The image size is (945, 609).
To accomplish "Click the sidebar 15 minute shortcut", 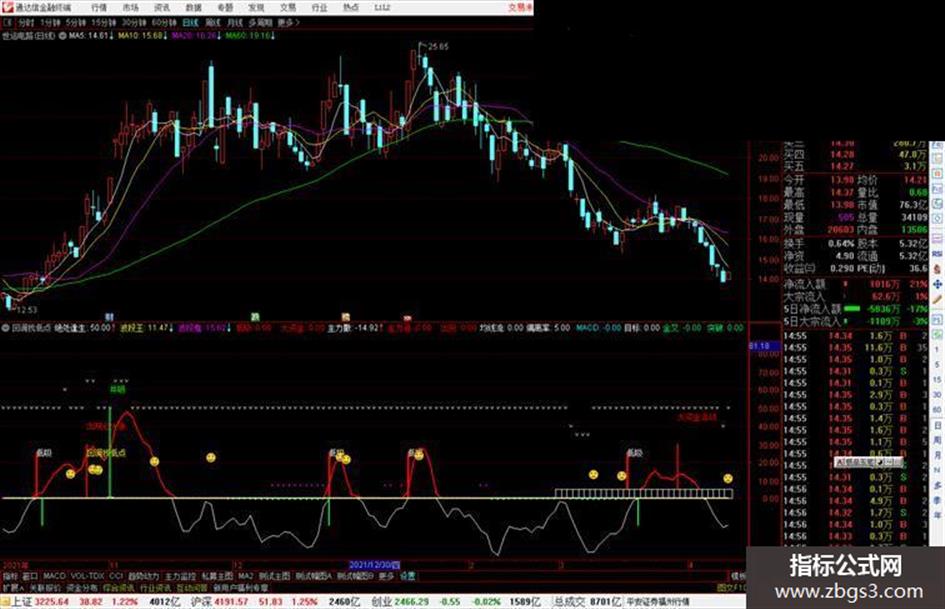I will (x=937, y=380).
